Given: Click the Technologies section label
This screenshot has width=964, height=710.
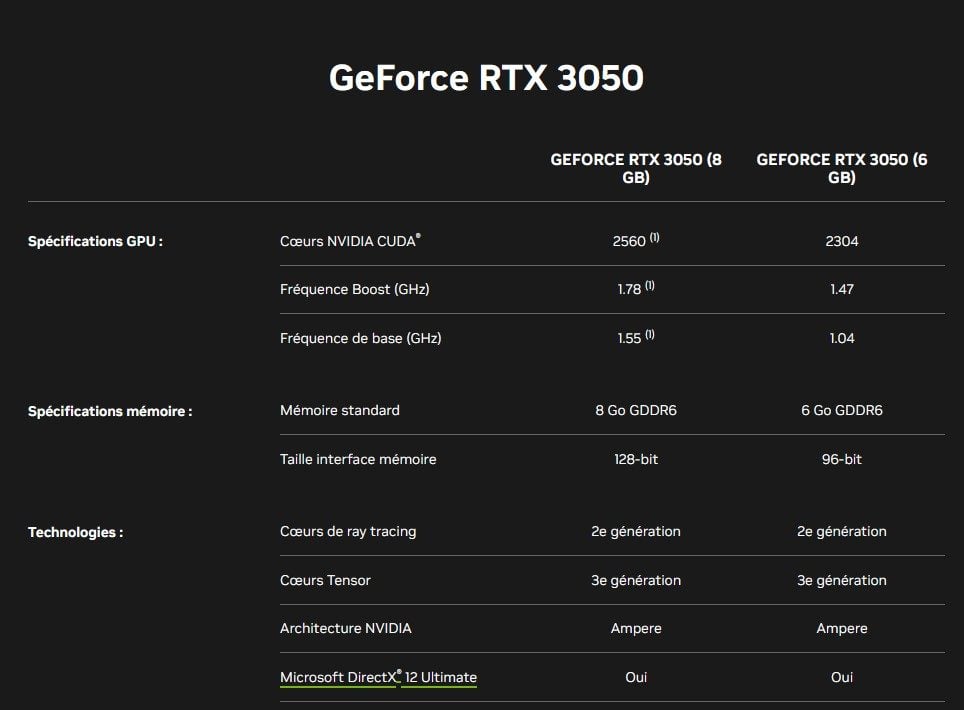Looking at the screenshot, I should coord(76,532).
